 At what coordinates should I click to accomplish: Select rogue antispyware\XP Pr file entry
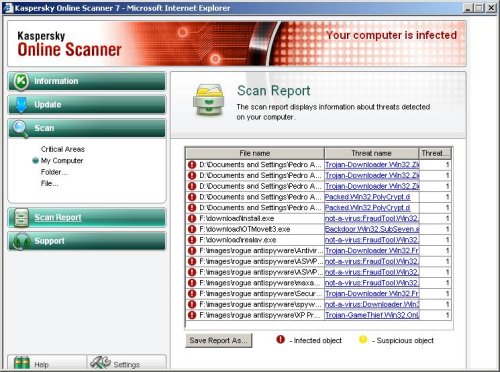pyautogui.click(x=261, y=315)
